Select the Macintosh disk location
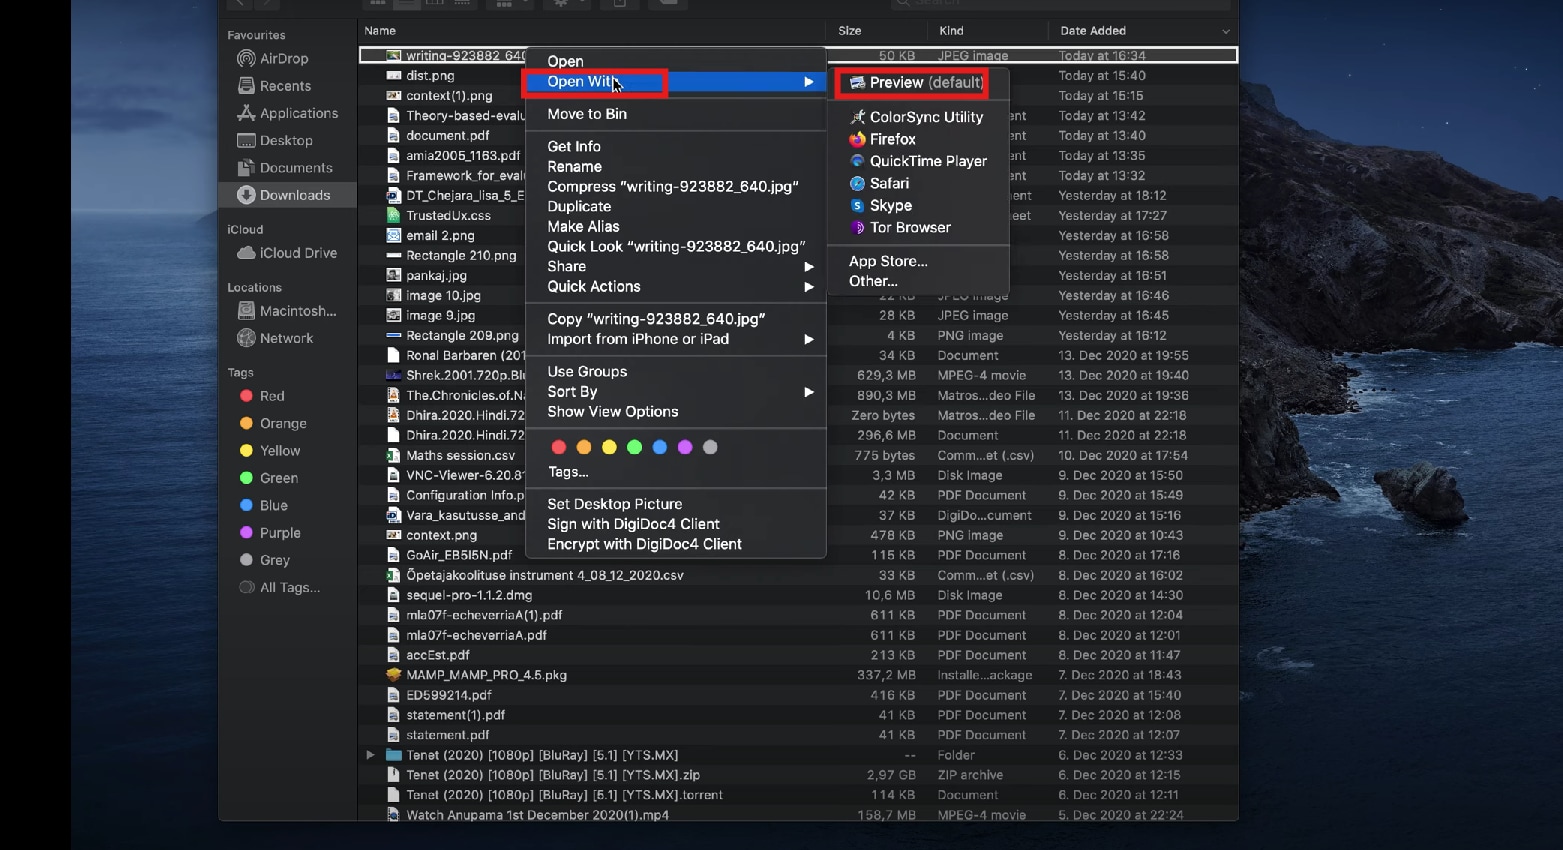Image resolution: width=1563 pixels, height=850 pixels. (x=287, y=311)
